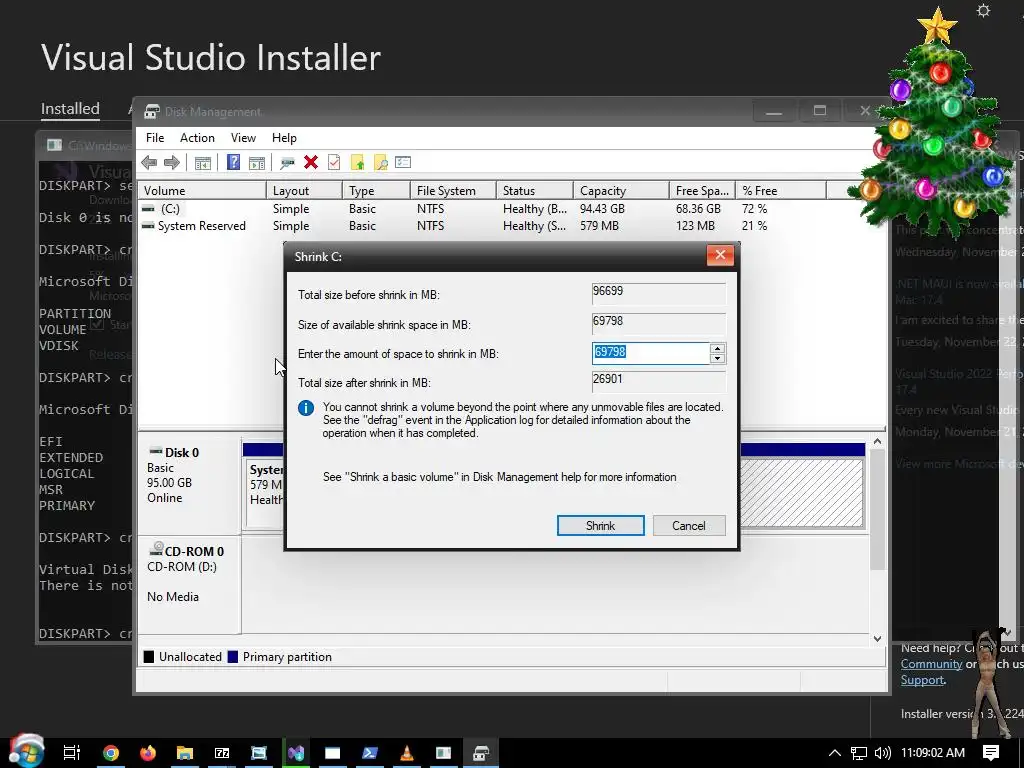This screenshot has width=1024, height=768.
Task: Open VLC media player from the taskbar
Action: [406, 753]
